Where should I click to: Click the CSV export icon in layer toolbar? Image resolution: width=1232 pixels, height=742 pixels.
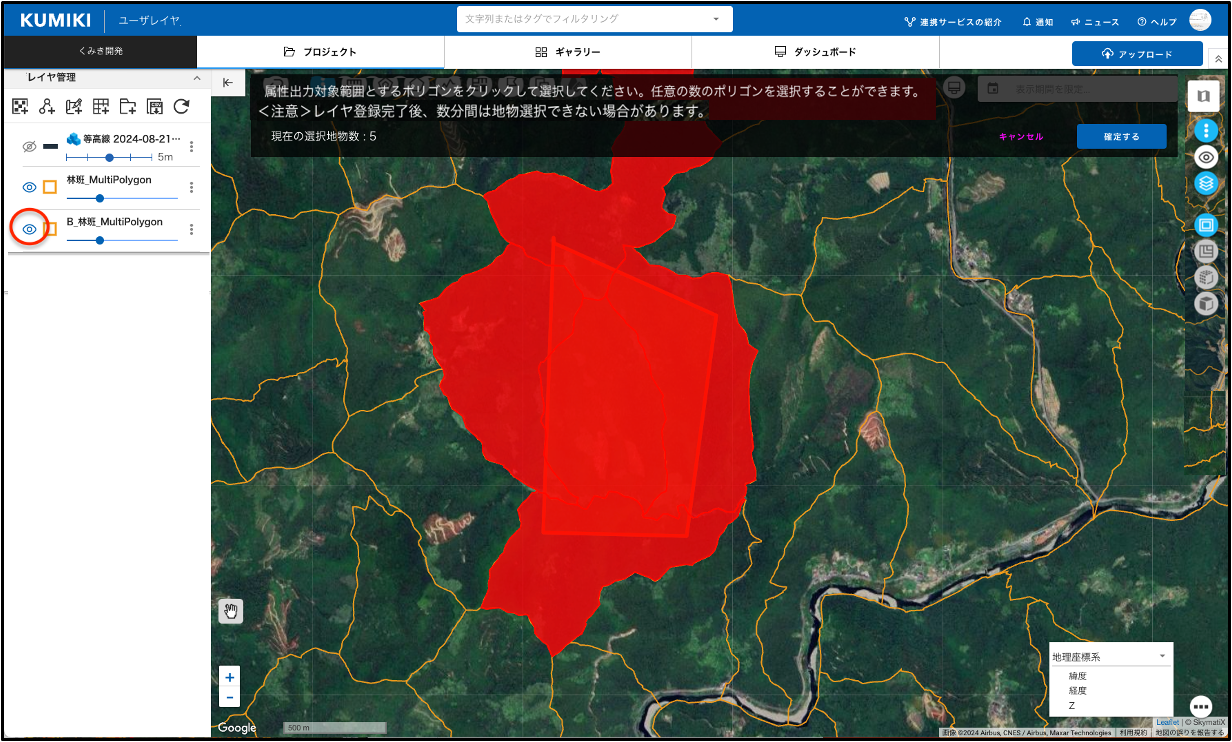[154, 107]
